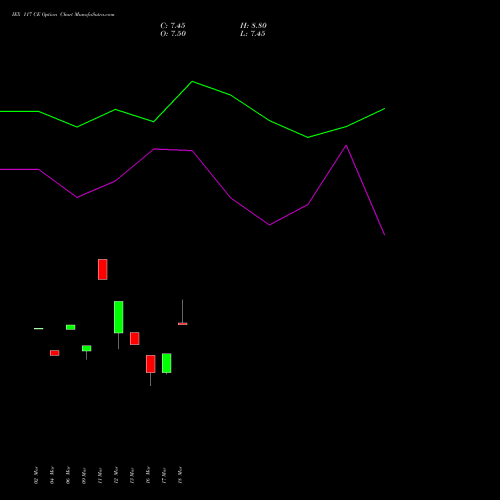Click the last candle with long upper wick

(x=183, y=324)
